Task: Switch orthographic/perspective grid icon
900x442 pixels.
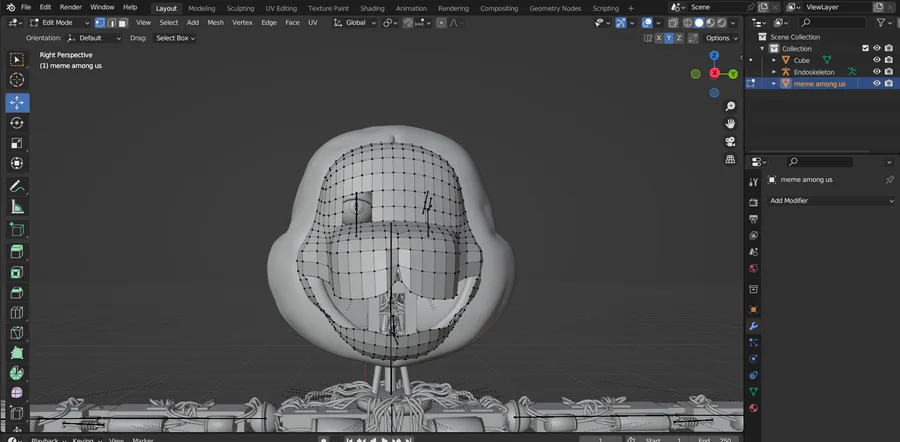Action: 730,159
